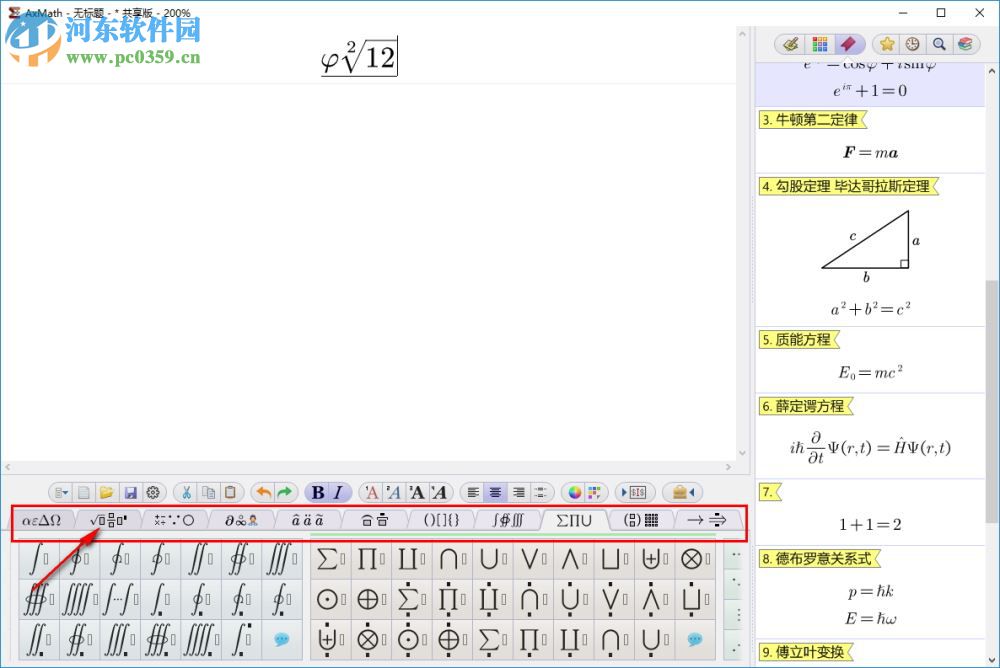This screenshot has height=668, width=1000.
Task: Open the search magnifier in the formula library panel
Action: click(940, 45)
